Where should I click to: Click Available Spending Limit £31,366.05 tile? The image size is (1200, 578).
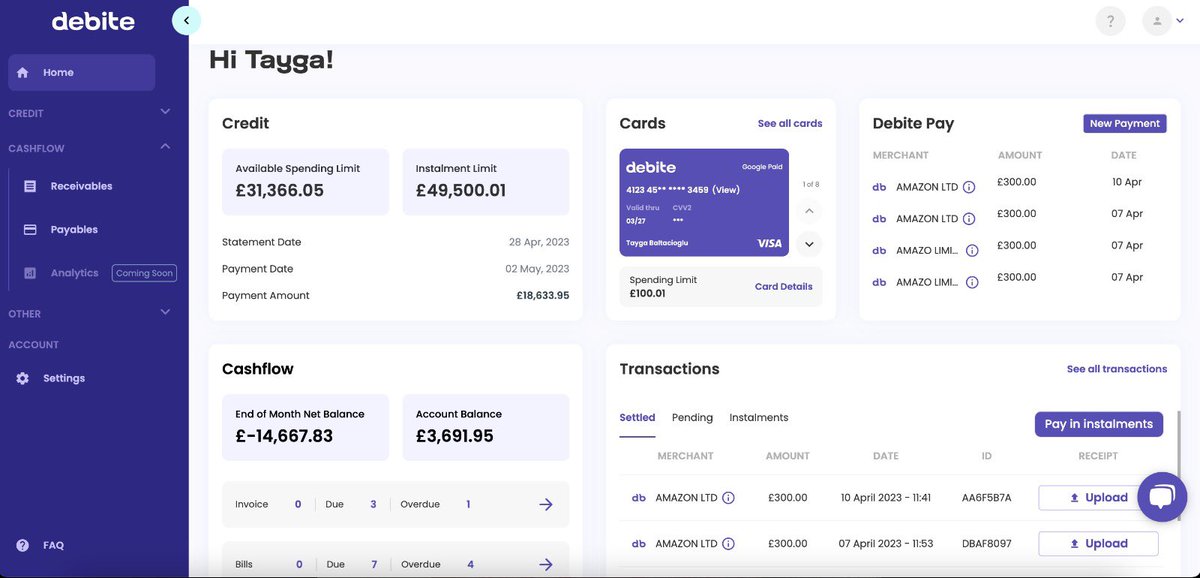pos(305,181)
